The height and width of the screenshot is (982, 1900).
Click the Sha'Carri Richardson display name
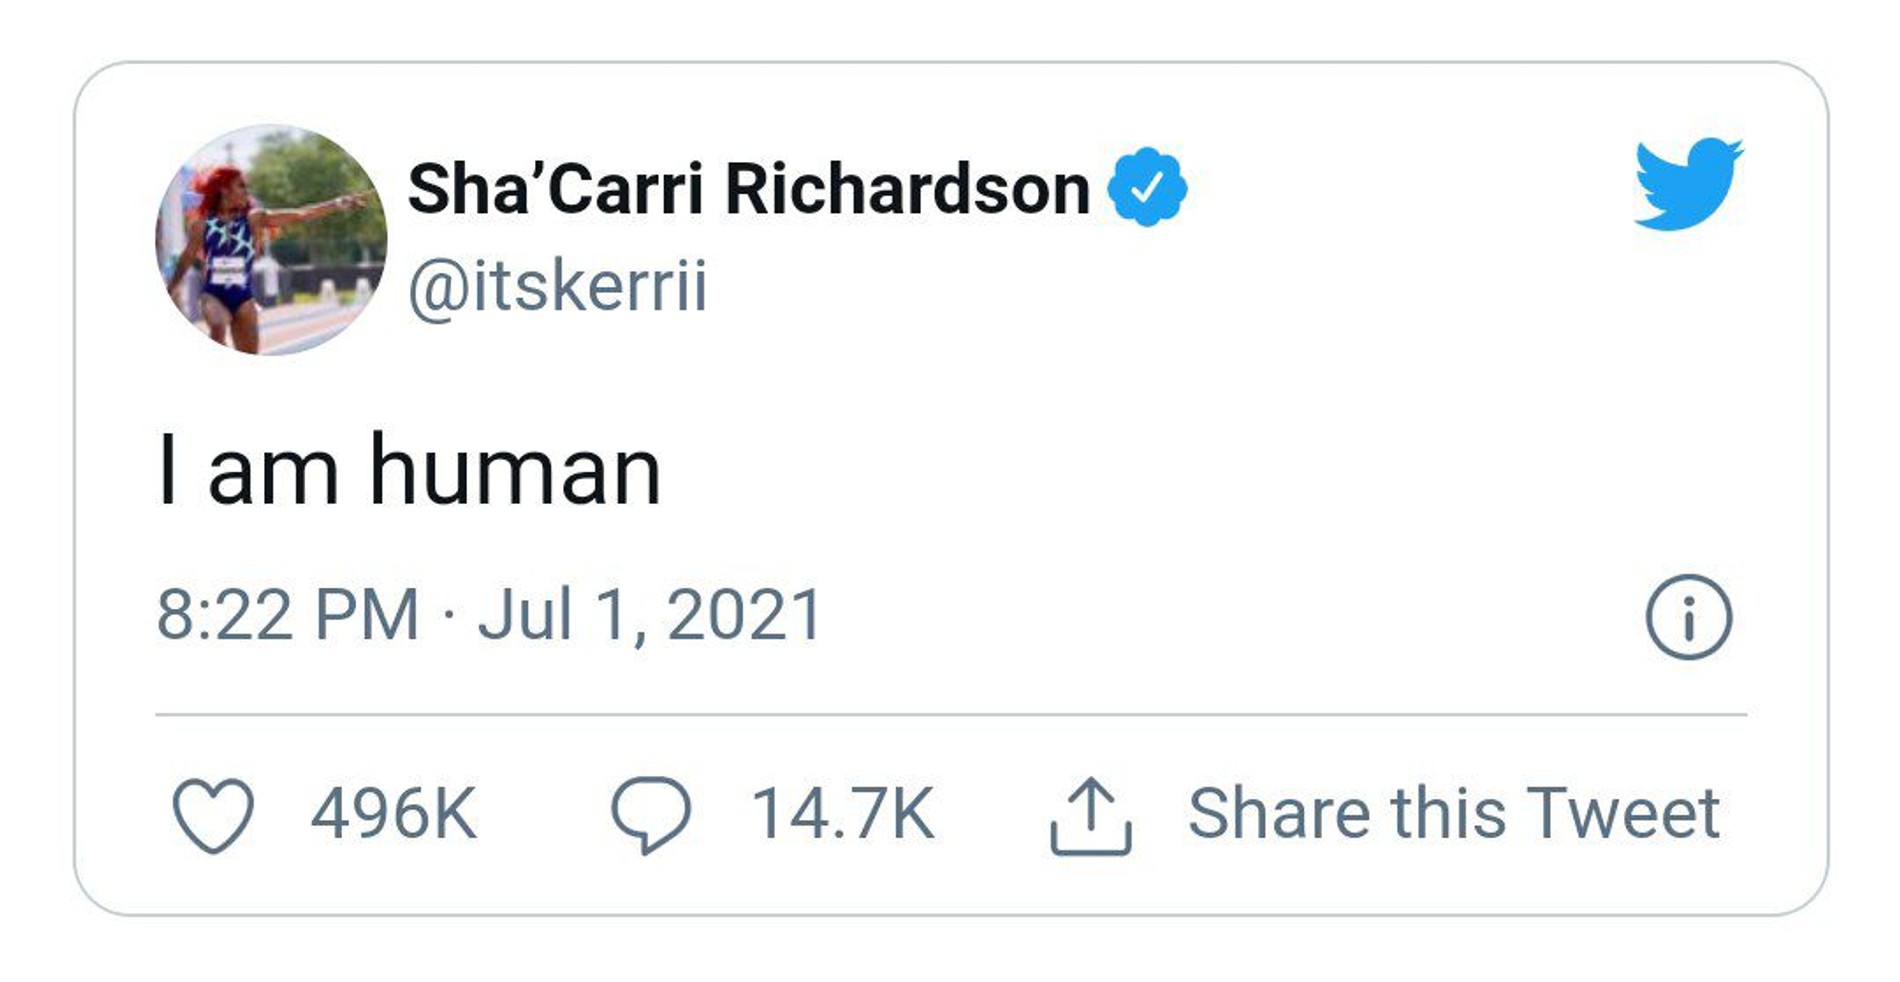coord(748,188)
